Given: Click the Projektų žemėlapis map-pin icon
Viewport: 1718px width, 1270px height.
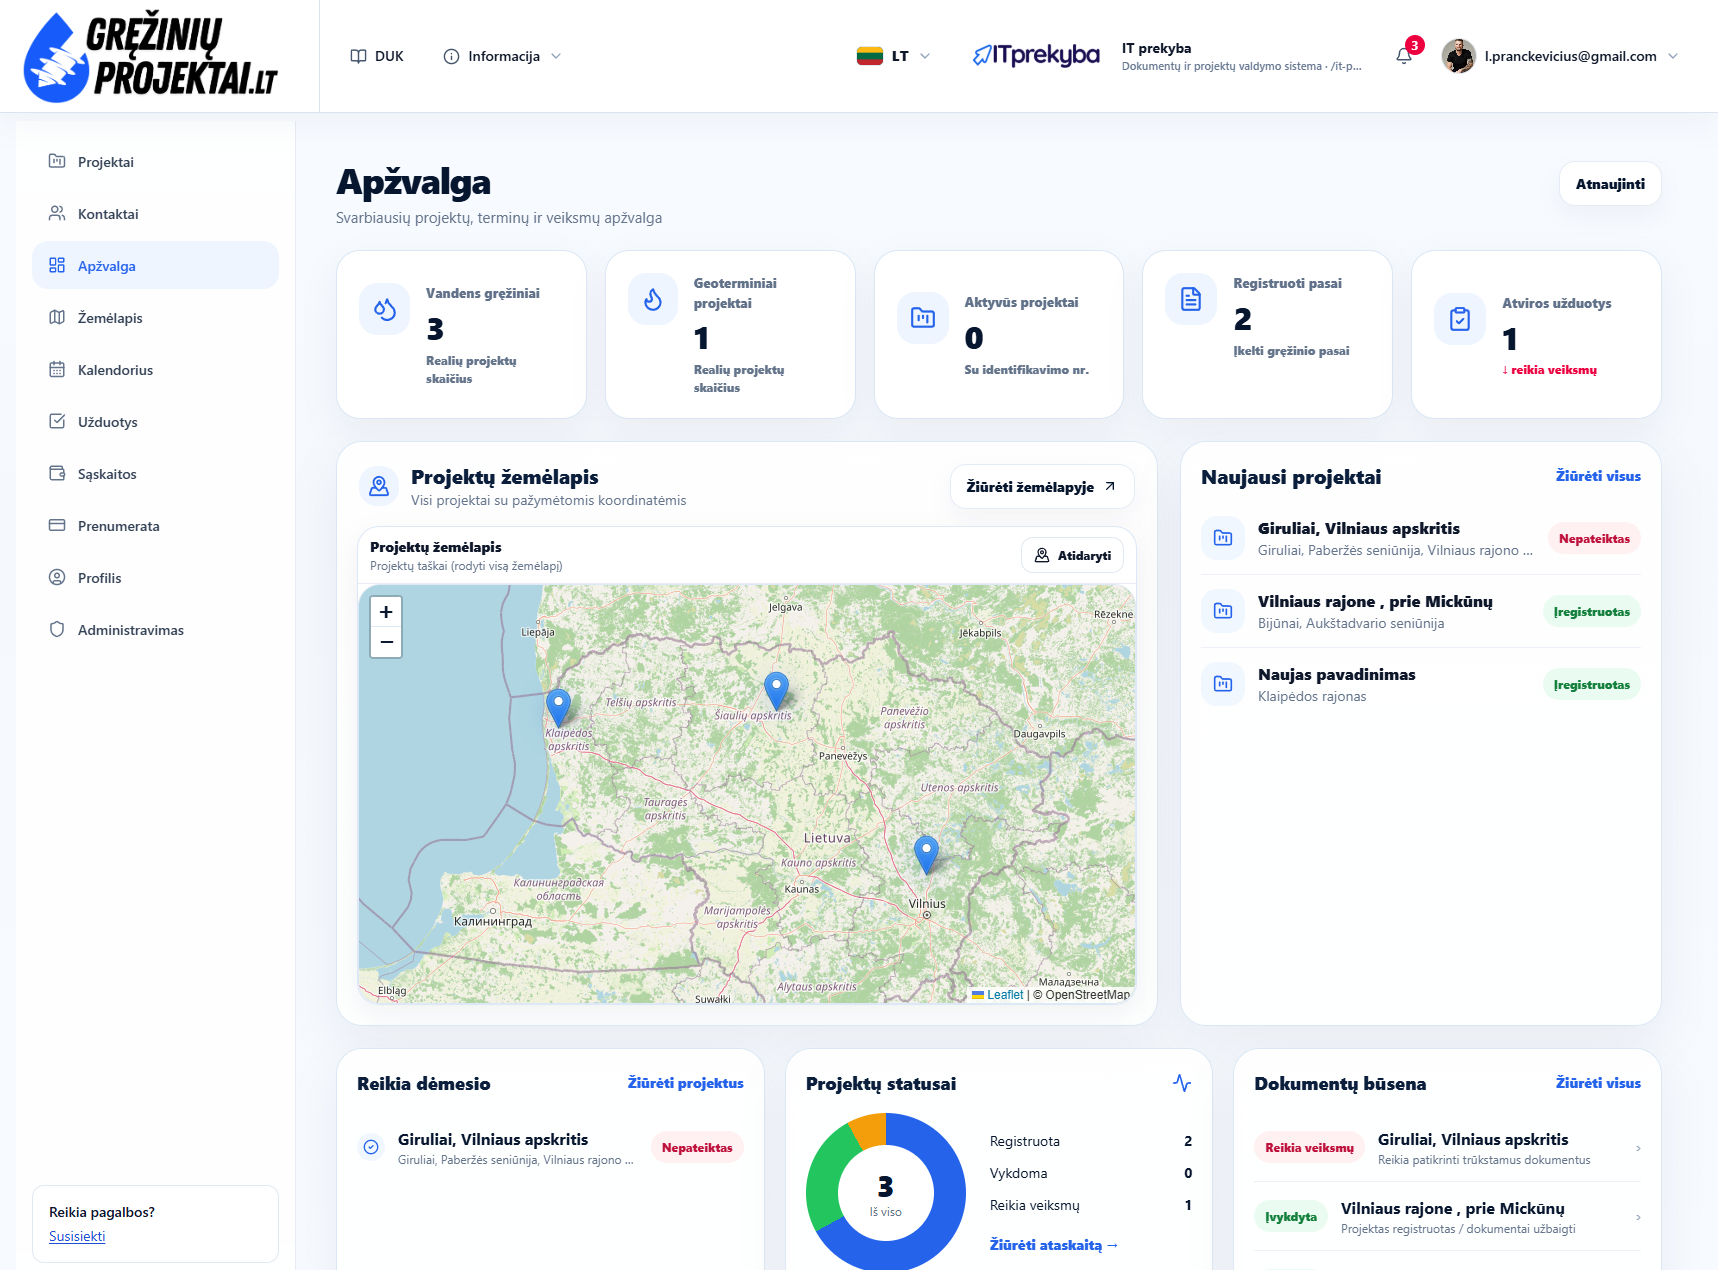Looking at the screenshot, I should 379,486.
